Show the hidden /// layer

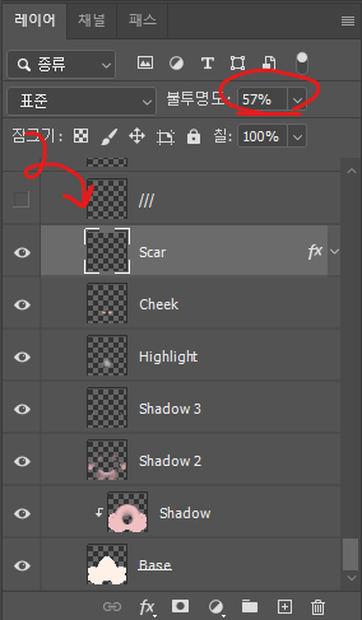21,199
